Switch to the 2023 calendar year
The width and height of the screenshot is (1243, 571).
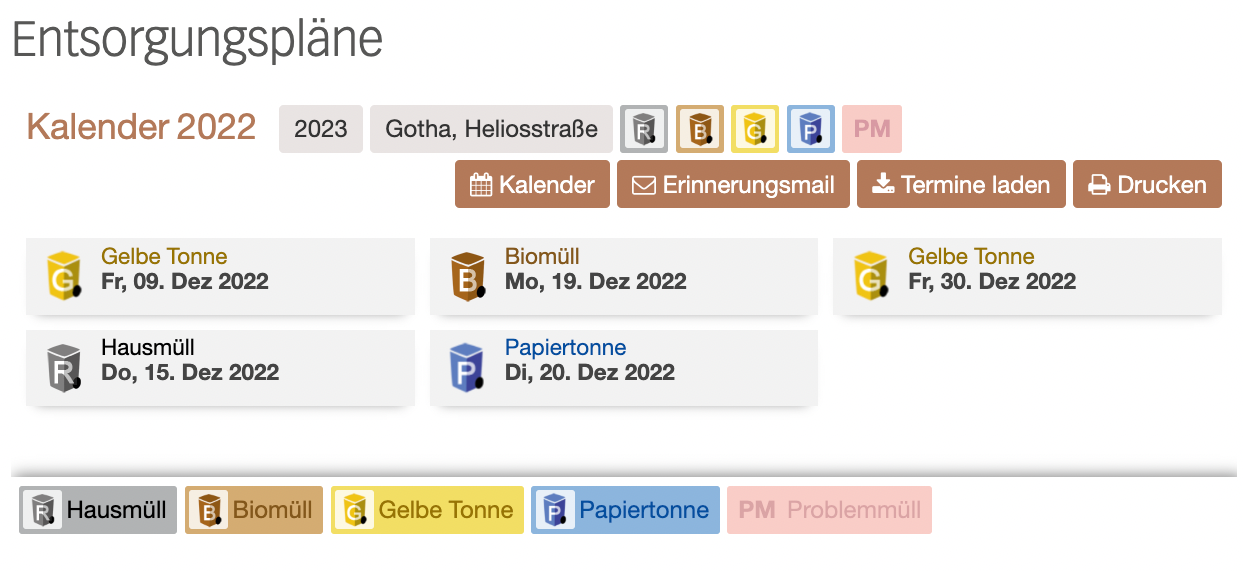(x=321, y=129)
